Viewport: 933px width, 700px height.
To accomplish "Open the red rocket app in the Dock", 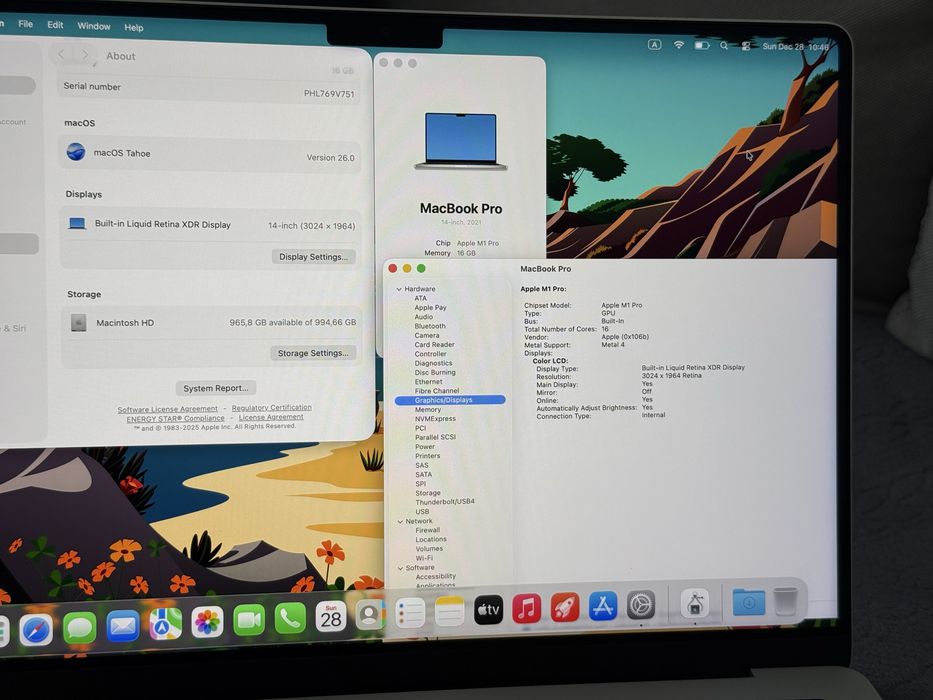I will pyautogui.click(x=565, y=607).
